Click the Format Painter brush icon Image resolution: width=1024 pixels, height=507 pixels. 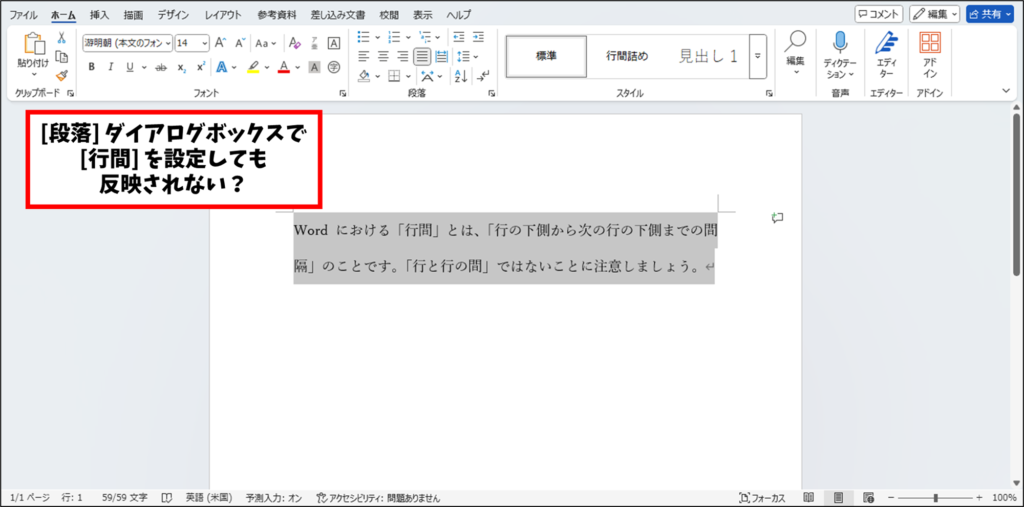61,75
